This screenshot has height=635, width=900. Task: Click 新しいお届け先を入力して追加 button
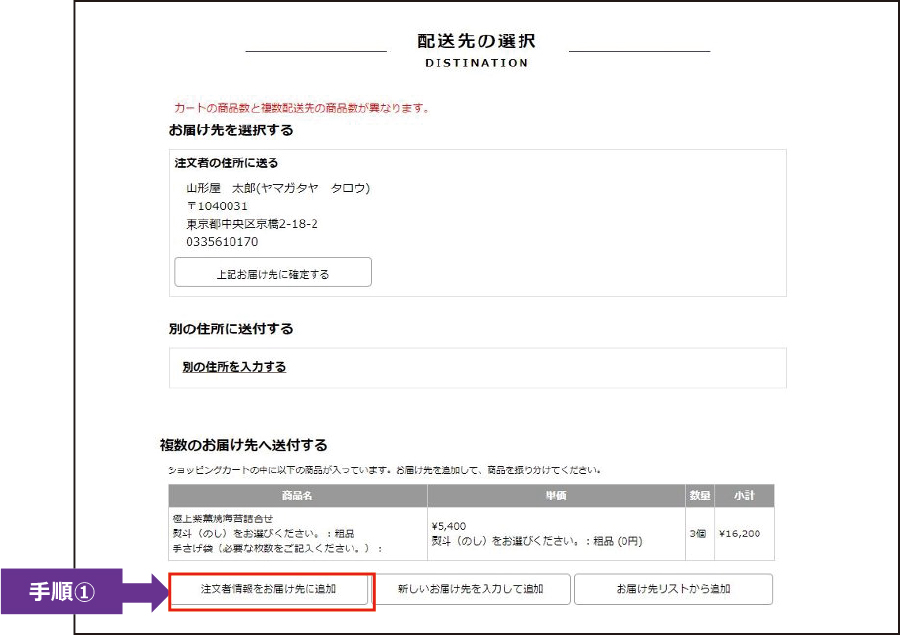point(470,589)
